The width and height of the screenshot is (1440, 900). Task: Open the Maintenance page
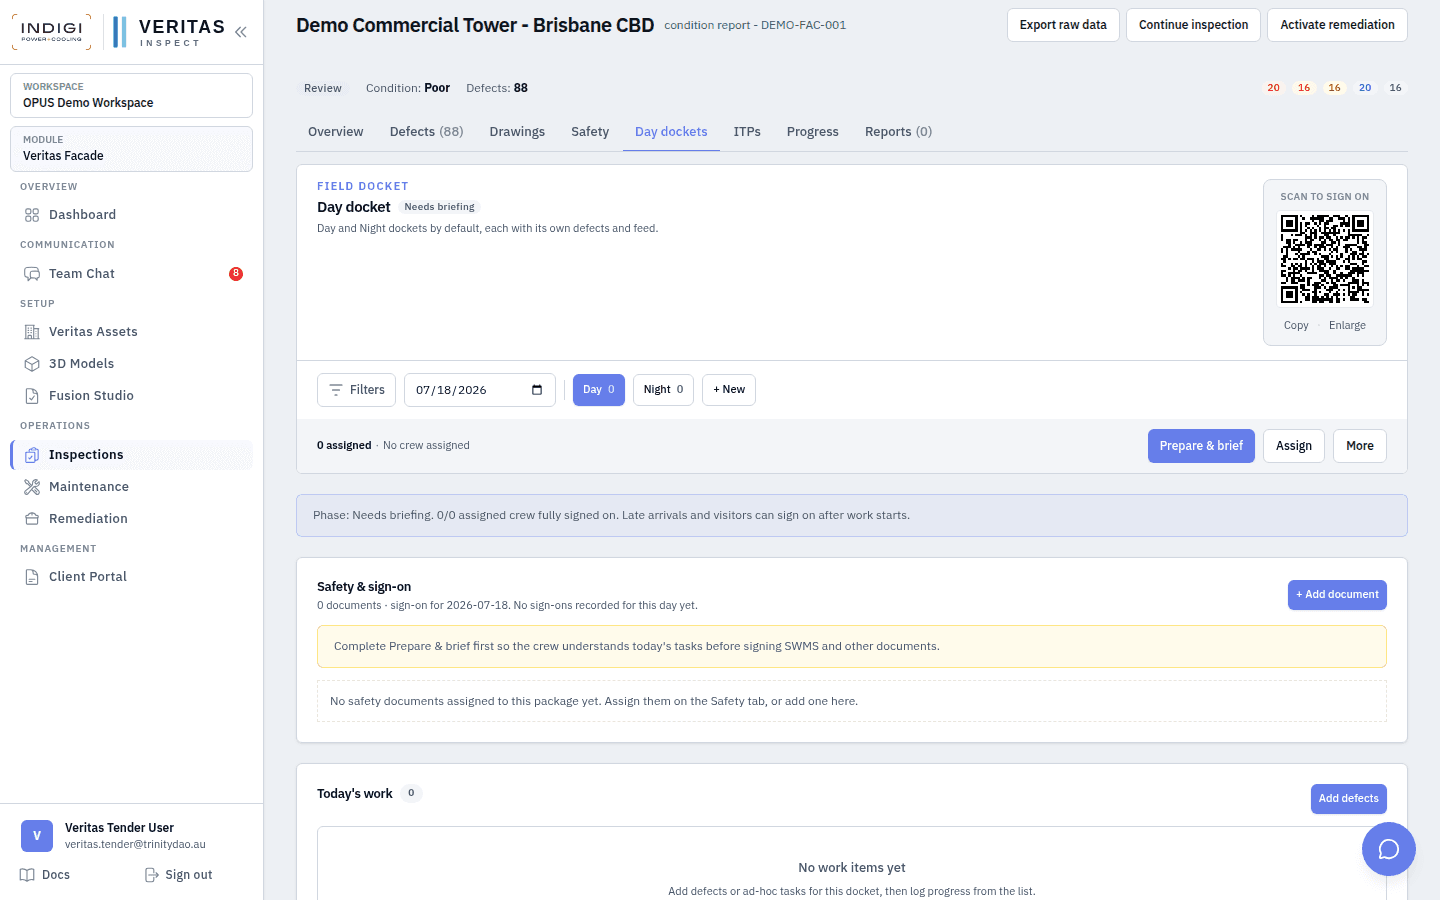(131, 487)
